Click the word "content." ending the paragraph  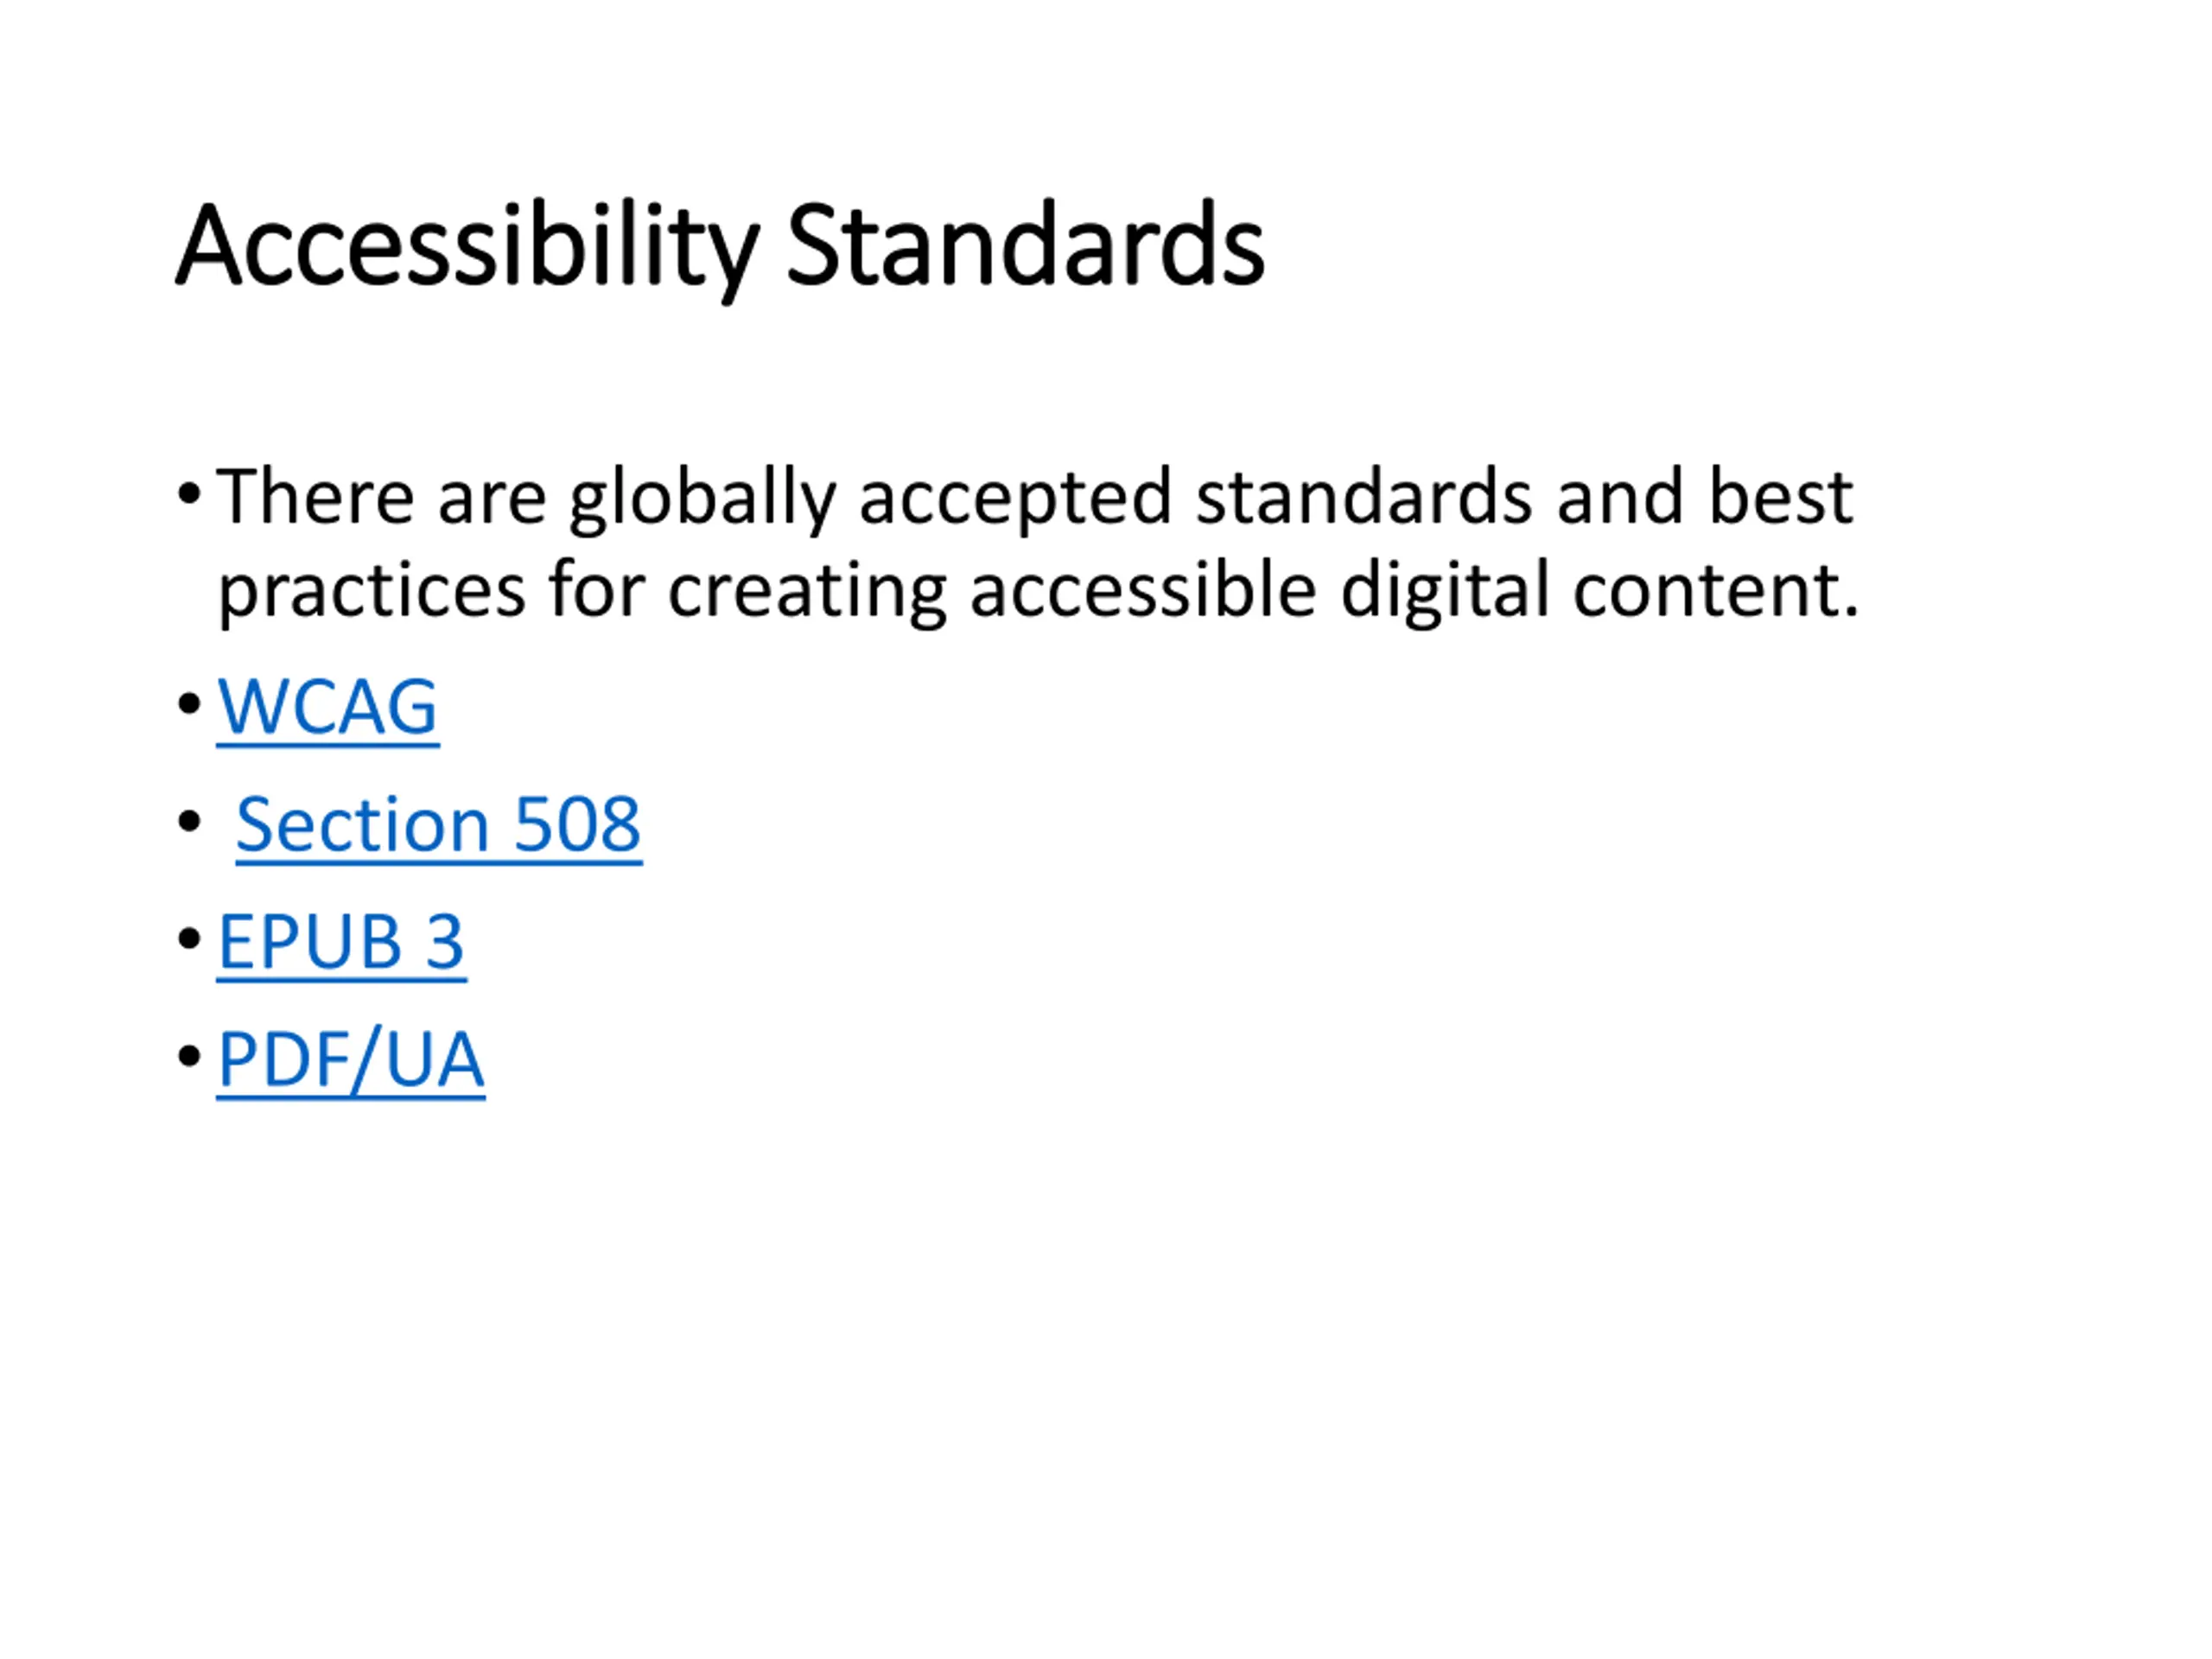coord(1715,590)
